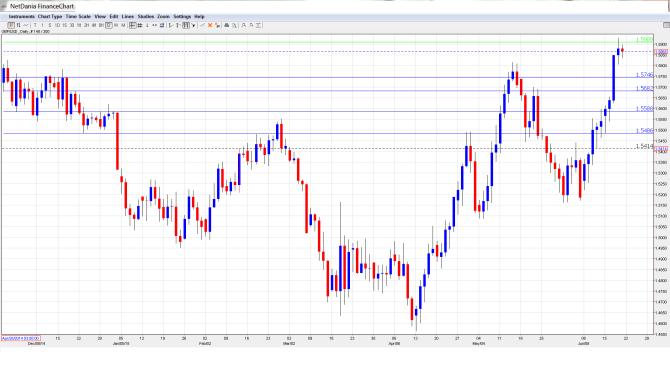The height and width of the screenshot is (377, 670).
Task: Toggle the crosshair cursor tool
Action: (132, 26)
